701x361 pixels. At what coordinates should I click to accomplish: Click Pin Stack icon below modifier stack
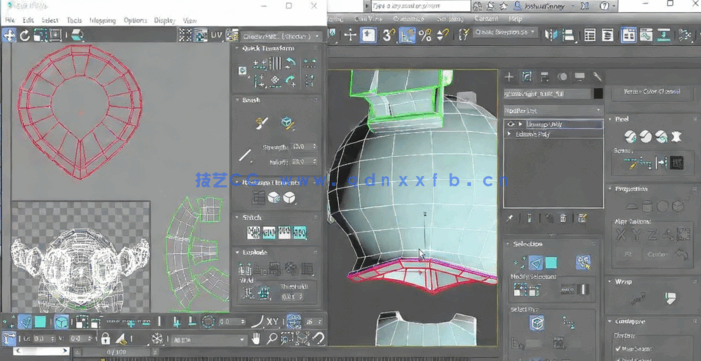pos(509,218)
